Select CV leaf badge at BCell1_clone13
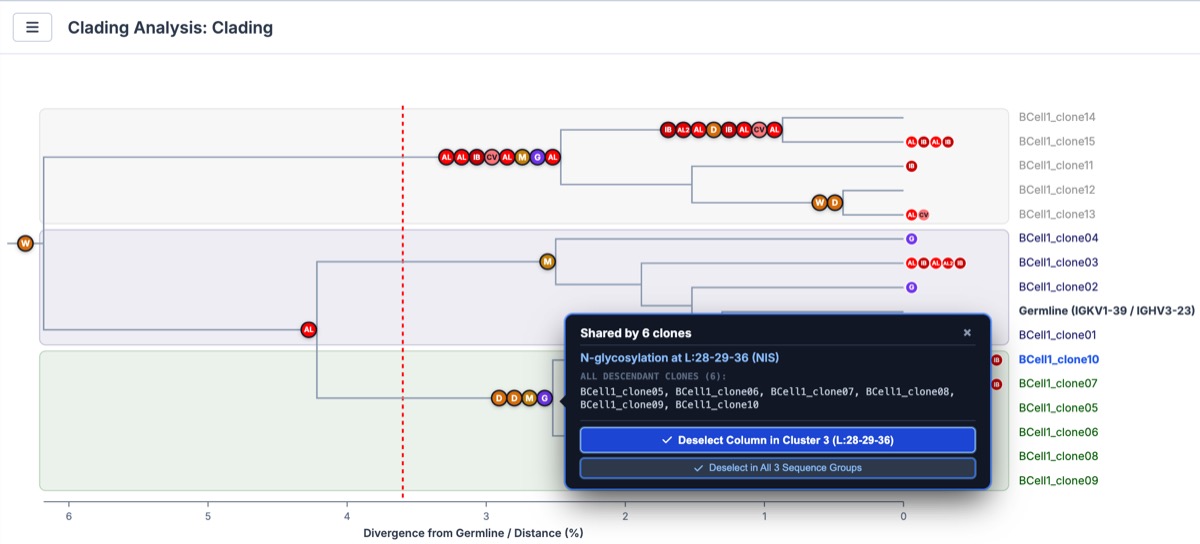This screenshot has height=544, width=1200. tap(923, 215)
